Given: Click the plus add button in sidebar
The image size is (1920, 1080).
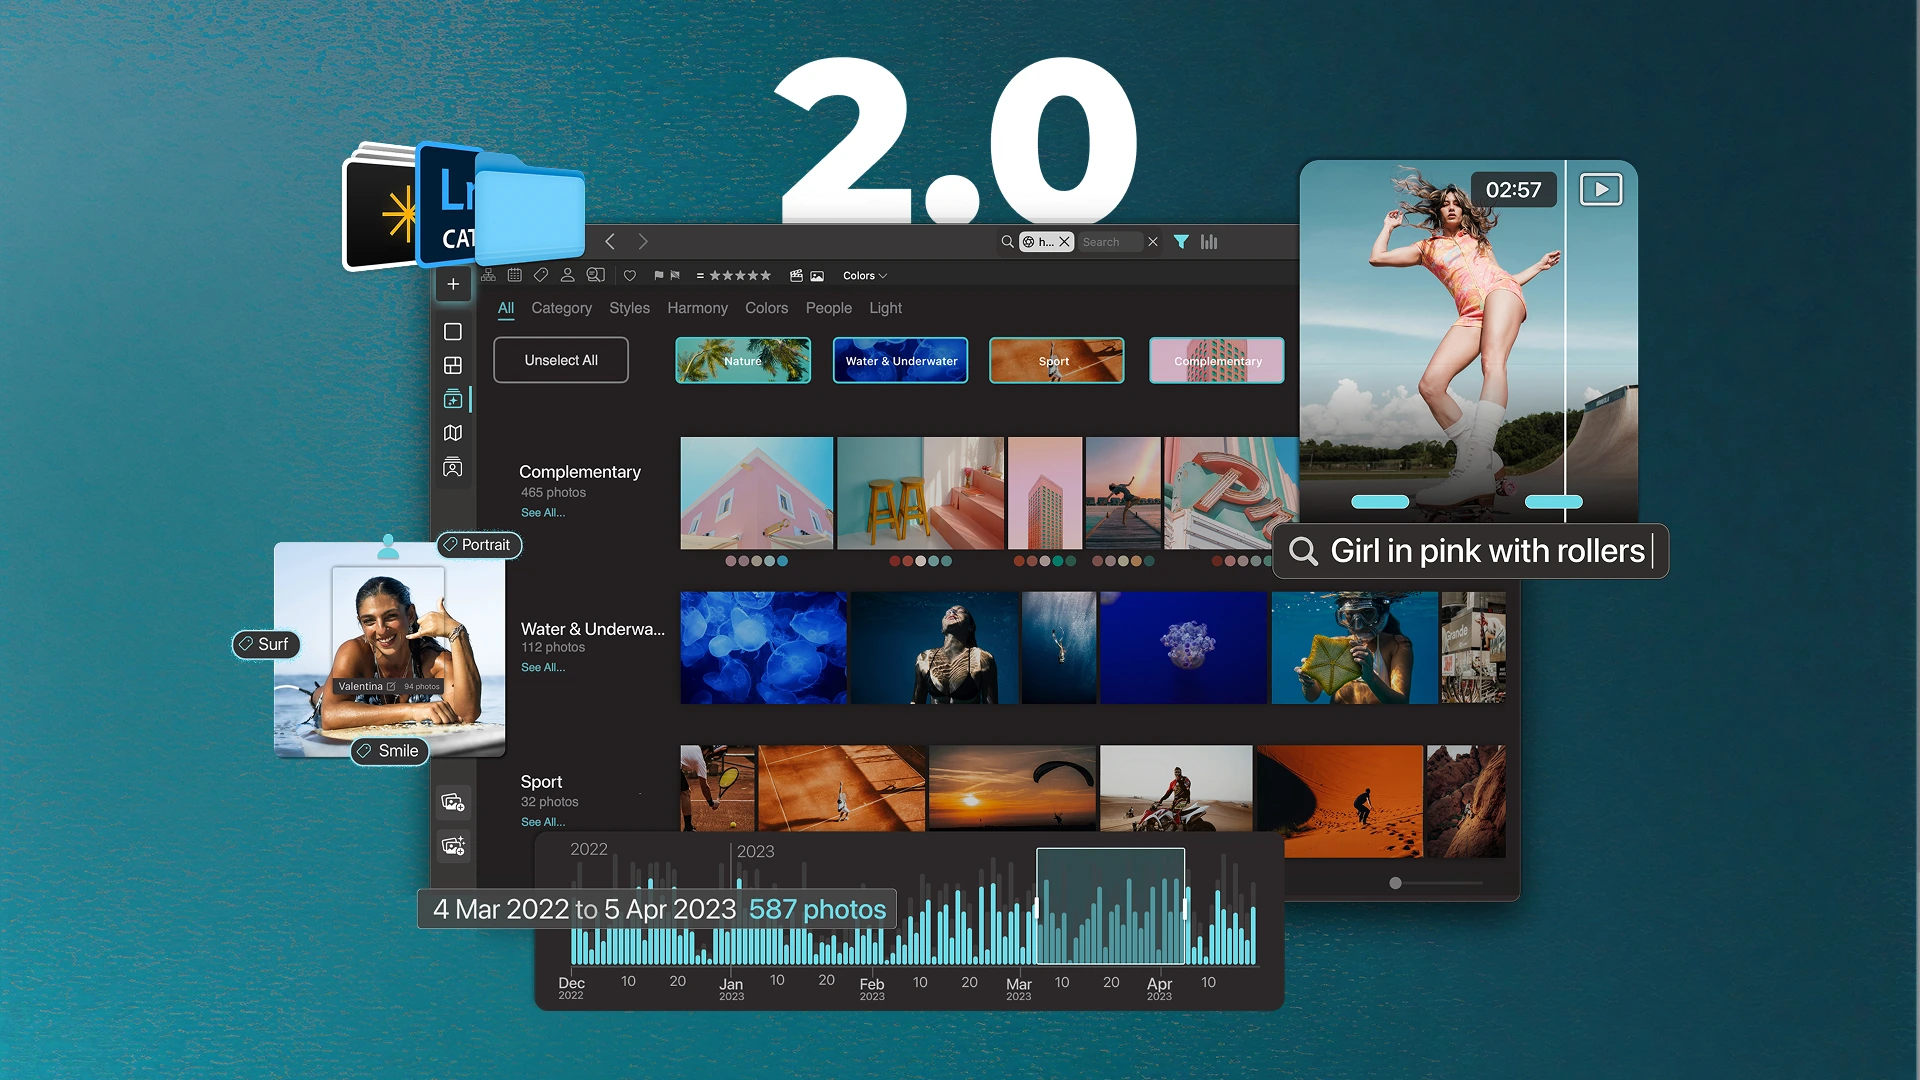Looking at the screenshot, I should click(453, 284).
